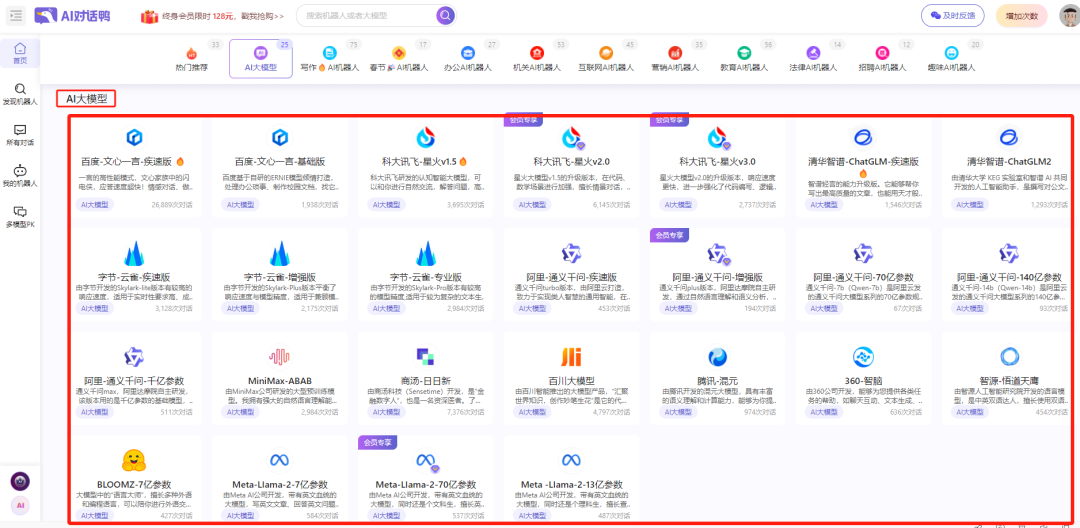Switch to the 营销AI机器人 tab
This screenshot has height=528, width=1080.
pos(675,59)
